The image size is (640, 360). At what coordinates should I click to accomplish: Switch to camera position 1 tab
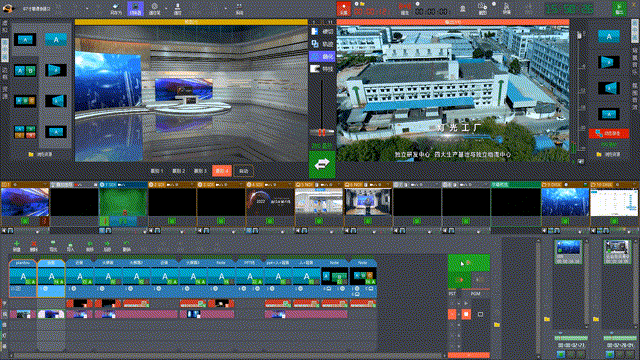tap(157, 171)
